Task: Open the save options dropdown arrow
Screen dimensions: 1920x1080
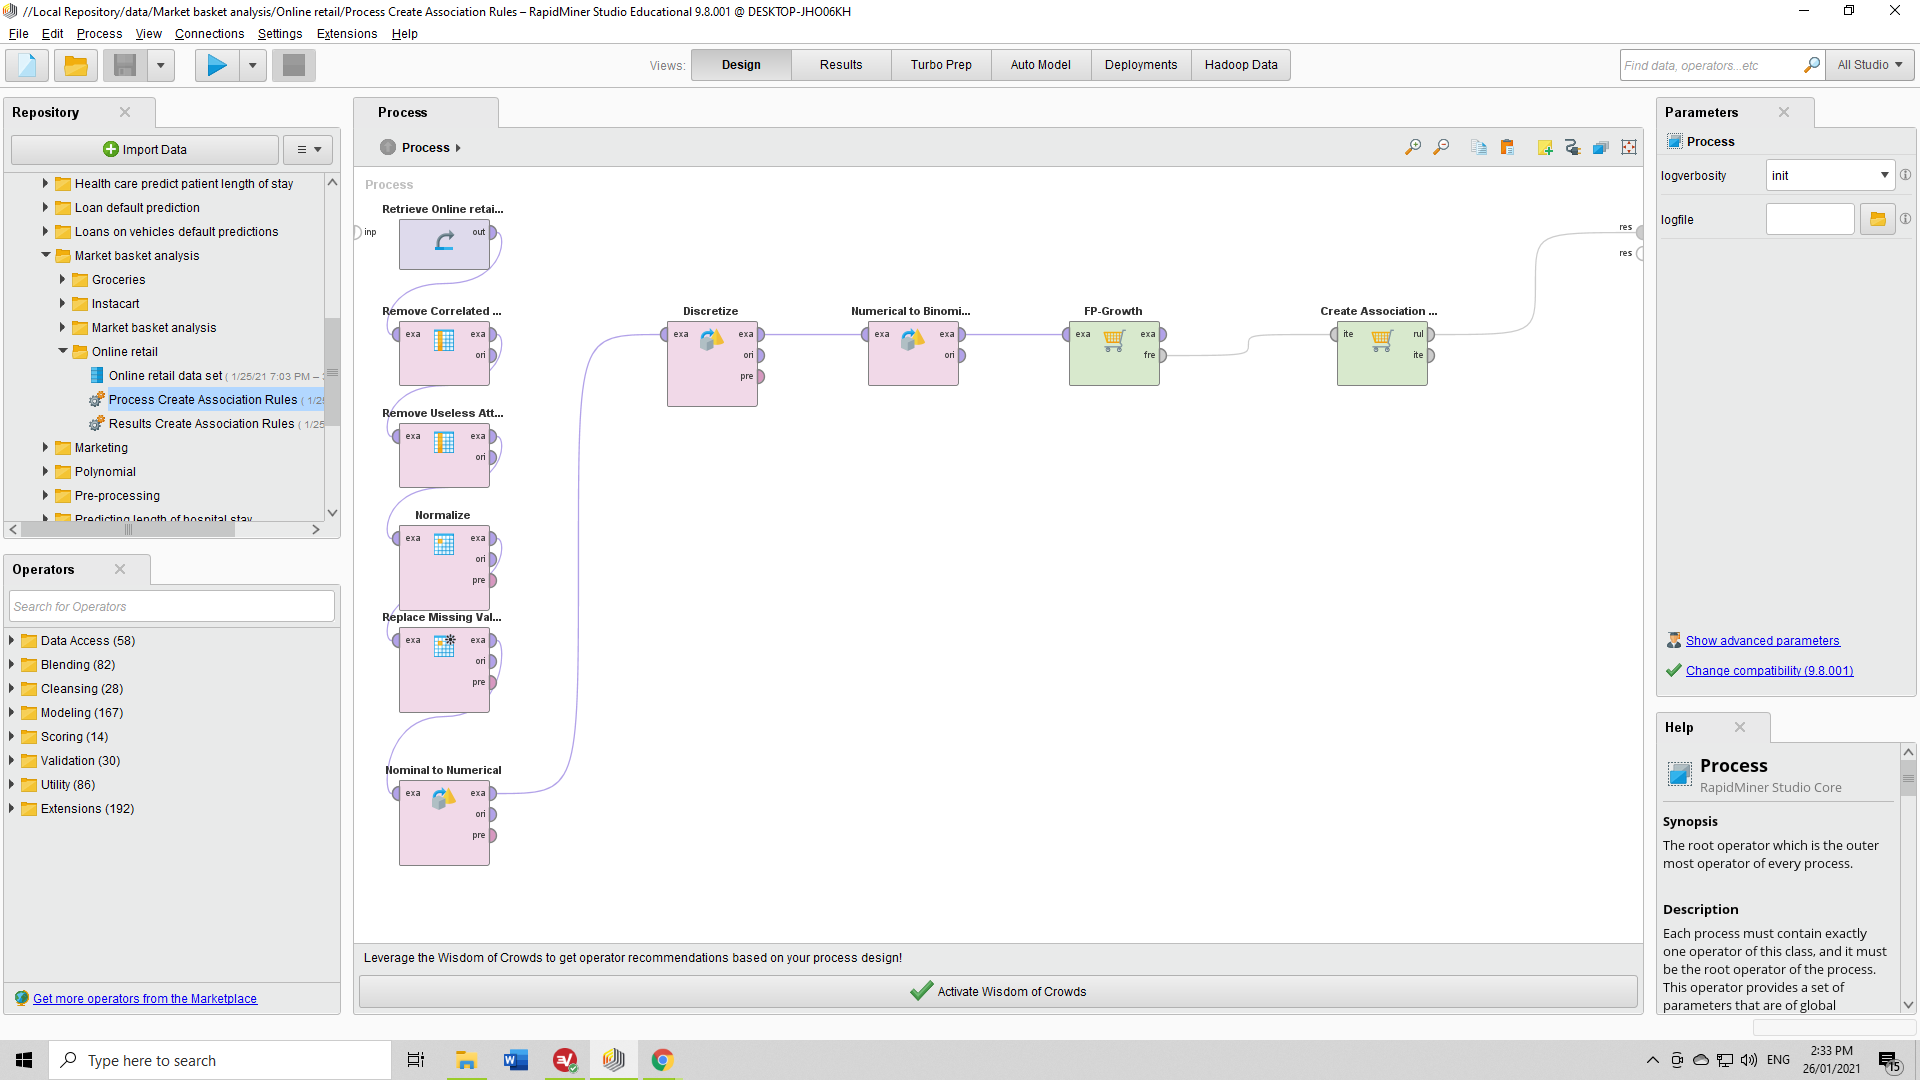Action: pos(160,66)
